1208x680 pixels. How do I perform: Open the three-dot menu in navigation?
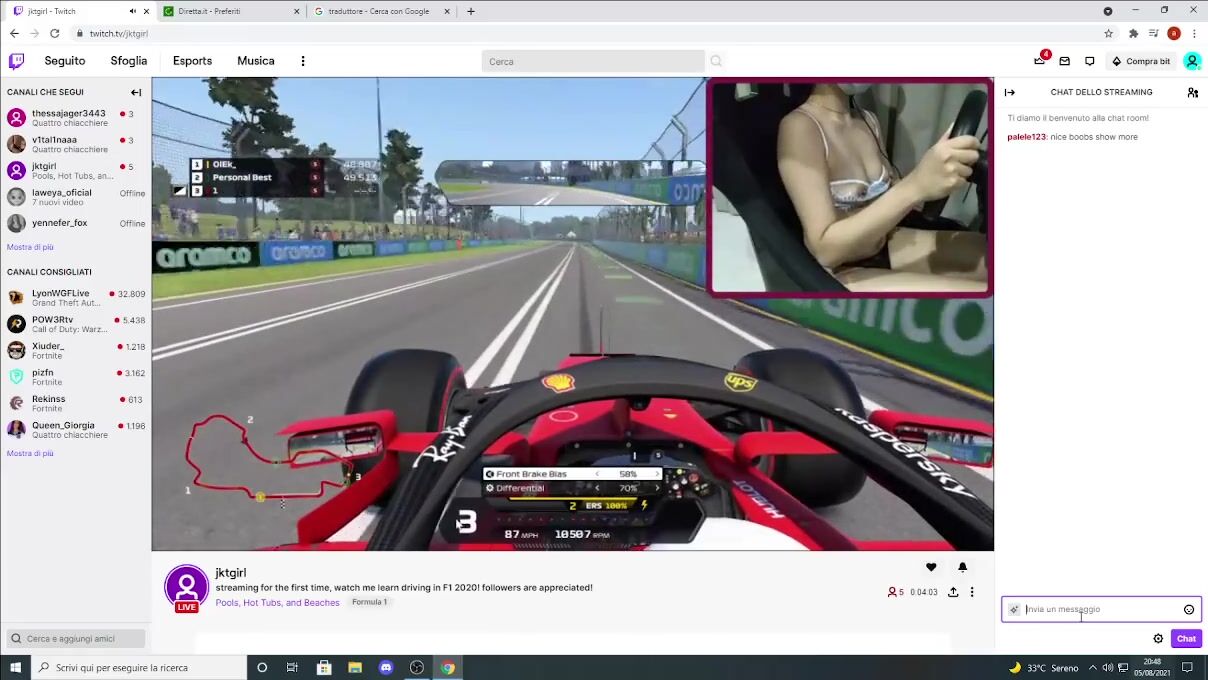click(303, 61)
